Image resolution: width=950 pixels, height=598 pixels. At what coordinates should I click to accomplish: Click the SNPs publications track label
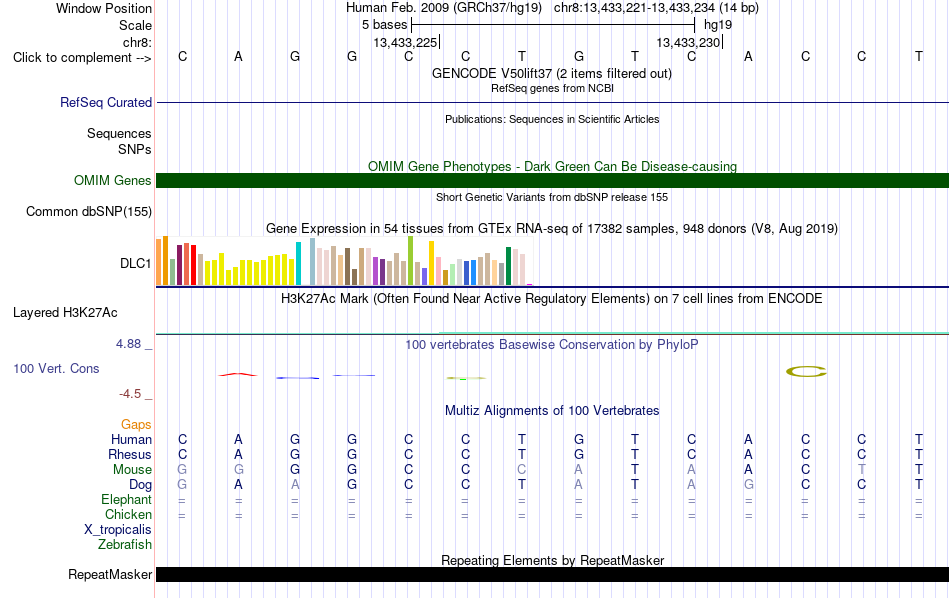tap(135, 149)
